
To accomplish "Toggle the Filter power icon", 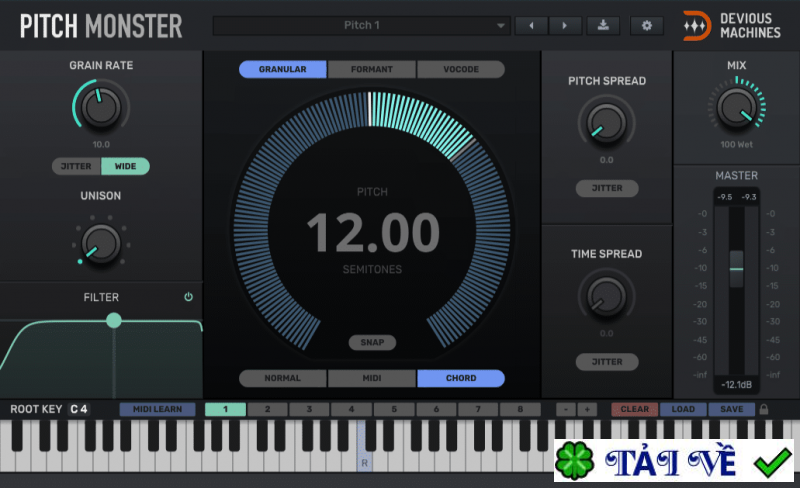I will (188, 297).
